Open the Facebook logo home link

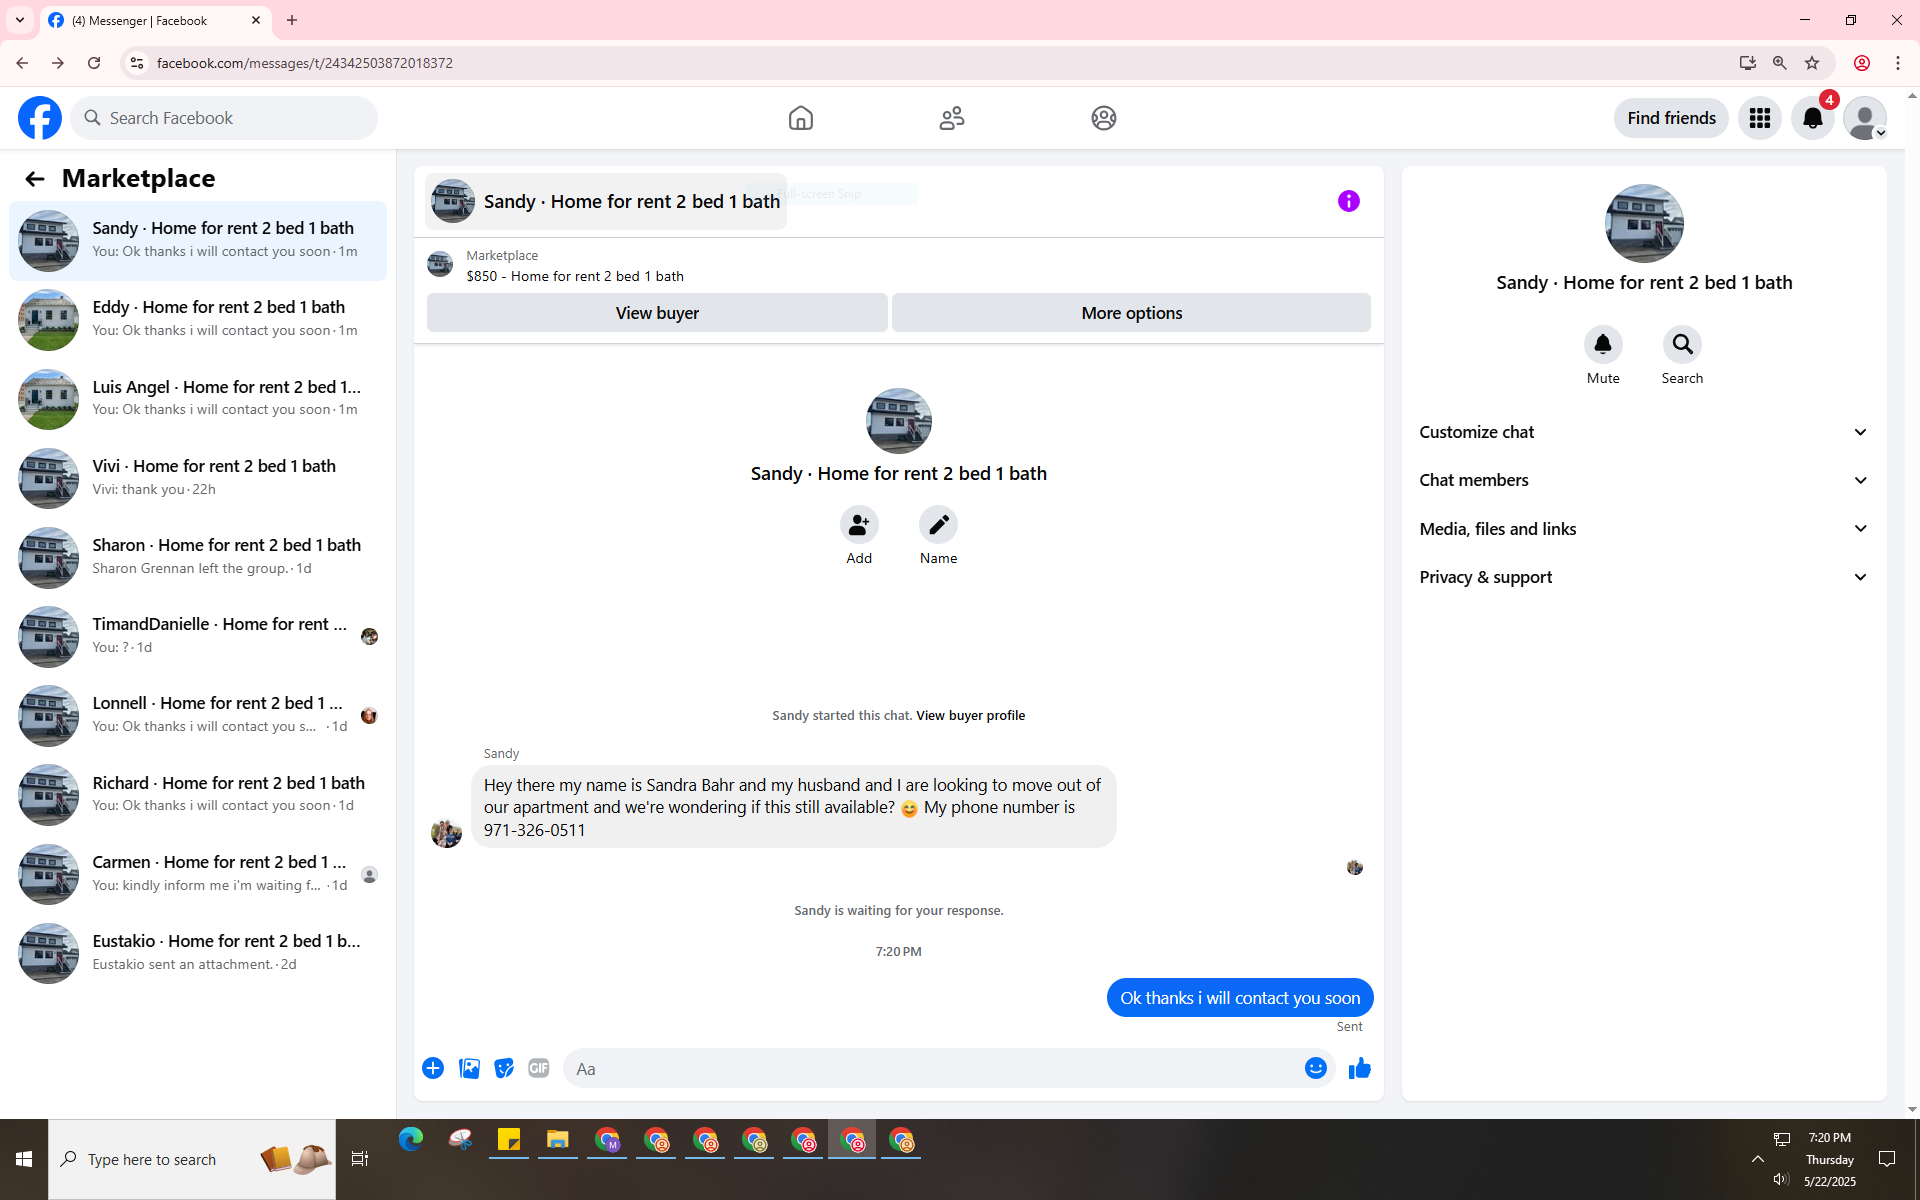point(40,118)
